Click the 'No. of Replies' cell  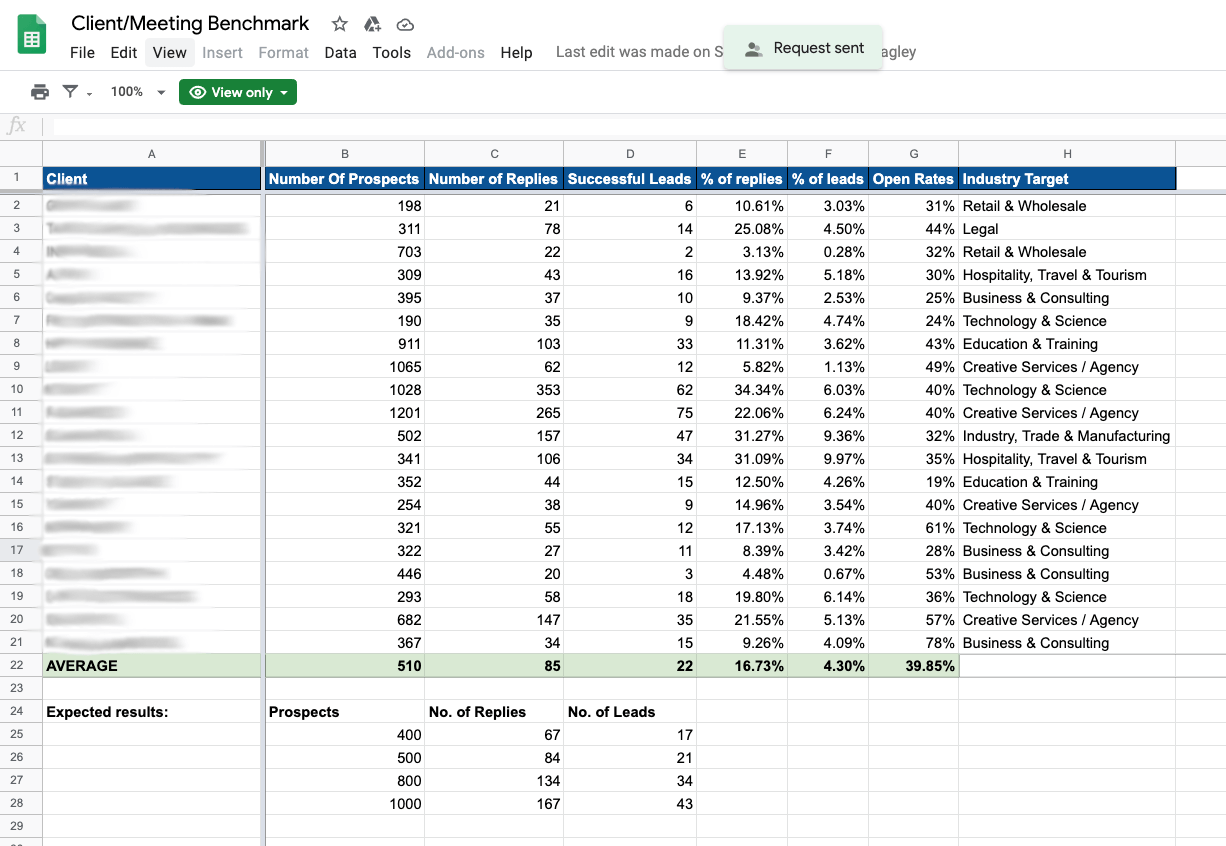pyautogui.click(x=494, y=712)
